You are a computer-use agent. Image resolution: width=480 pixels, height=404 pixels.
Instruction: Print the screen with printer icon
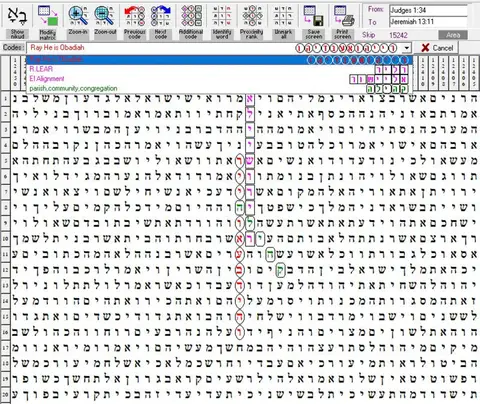pyautogui.click(x=343, y=15)
